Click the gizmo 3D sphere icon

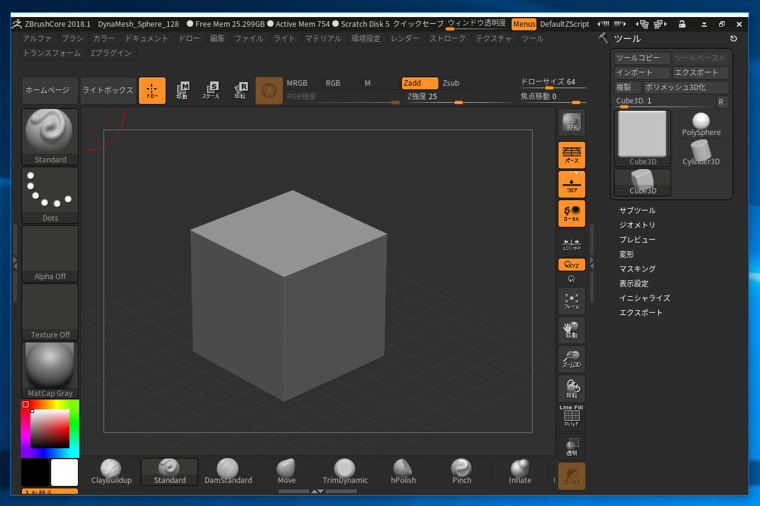pyautogui.click(x=269, y=91)
